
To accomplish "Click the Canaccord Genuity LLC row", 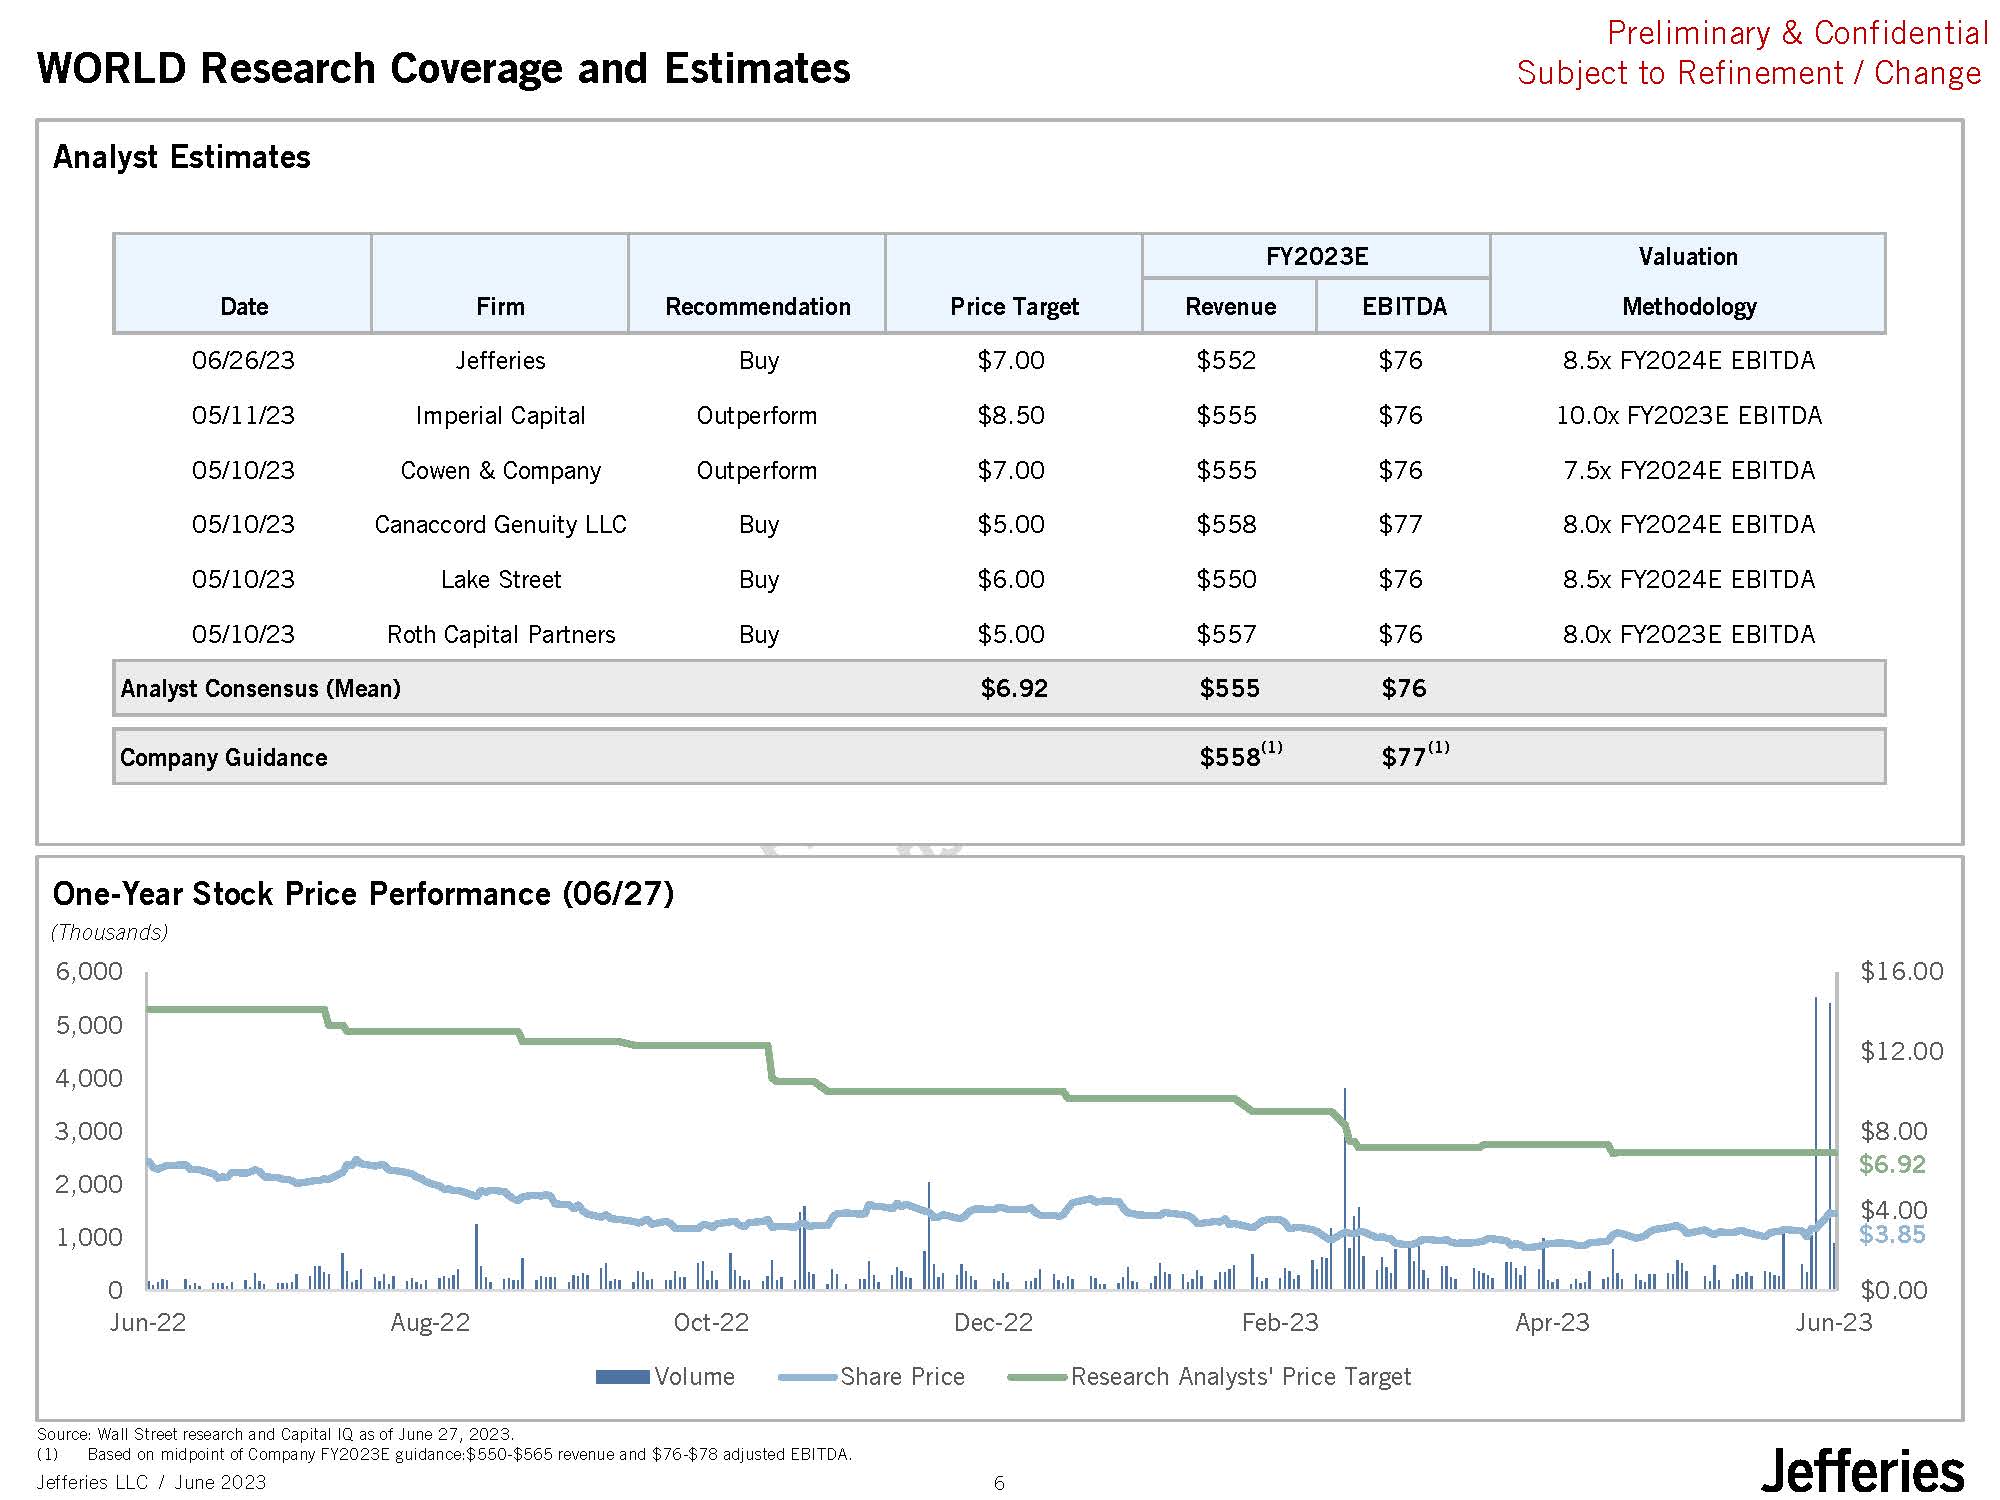I will (500, 524).
